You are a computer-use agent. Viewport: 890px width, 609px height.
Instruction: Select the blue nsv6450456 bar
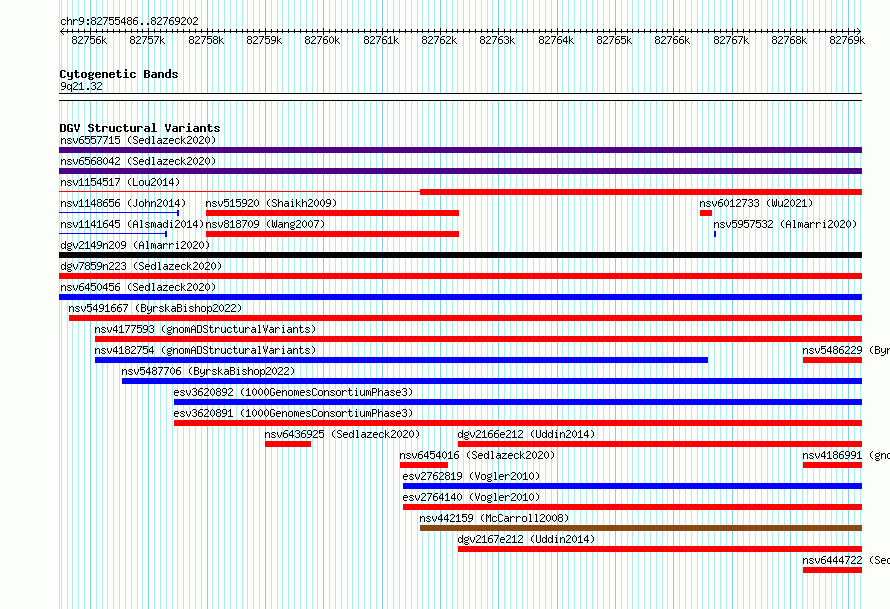(x=460, y=297)
